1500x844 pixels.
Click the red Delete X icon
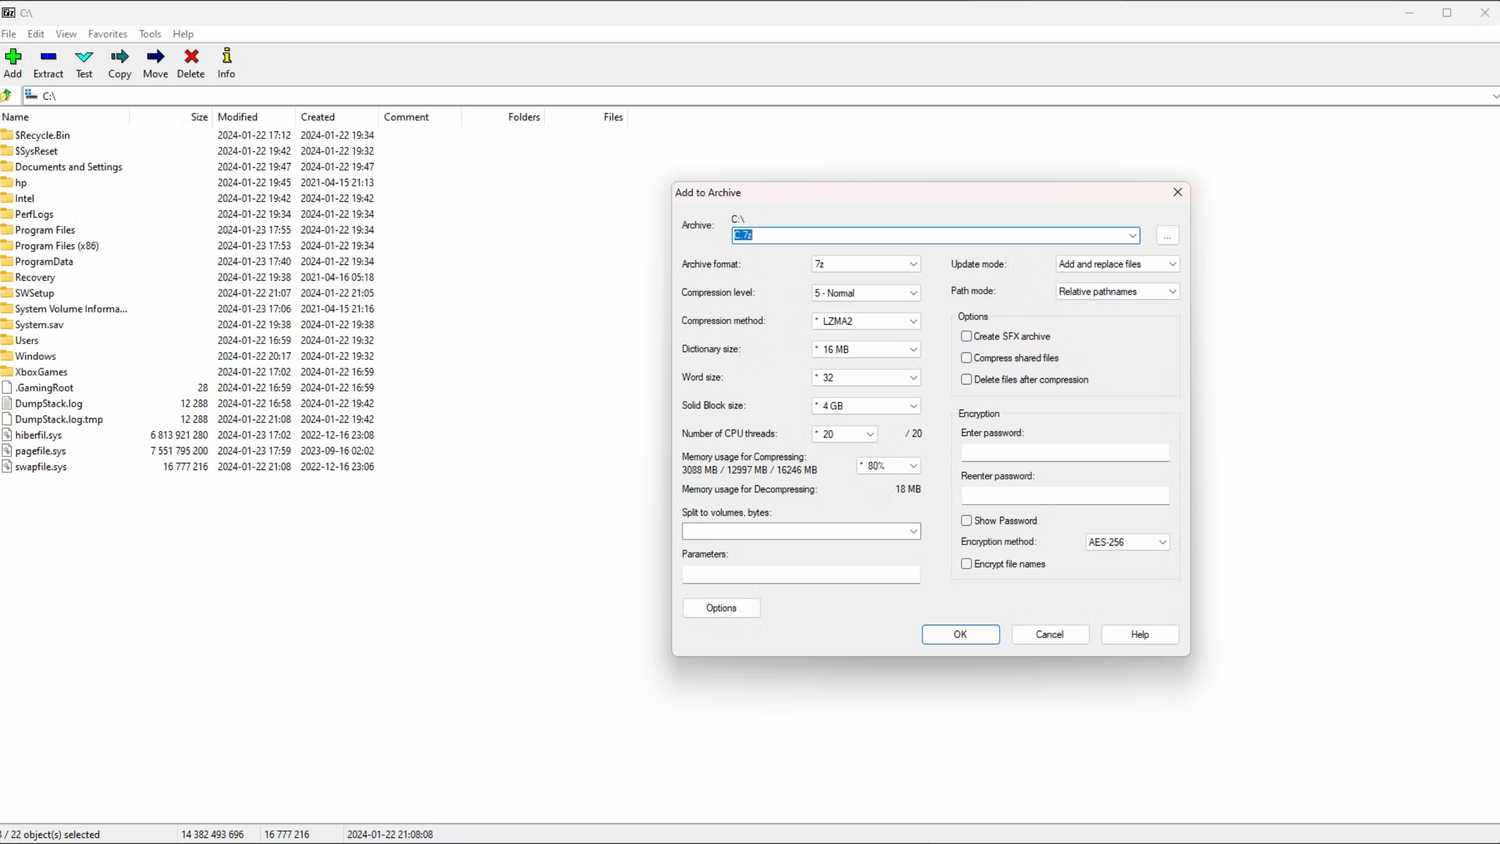click(x=191, y=57)
